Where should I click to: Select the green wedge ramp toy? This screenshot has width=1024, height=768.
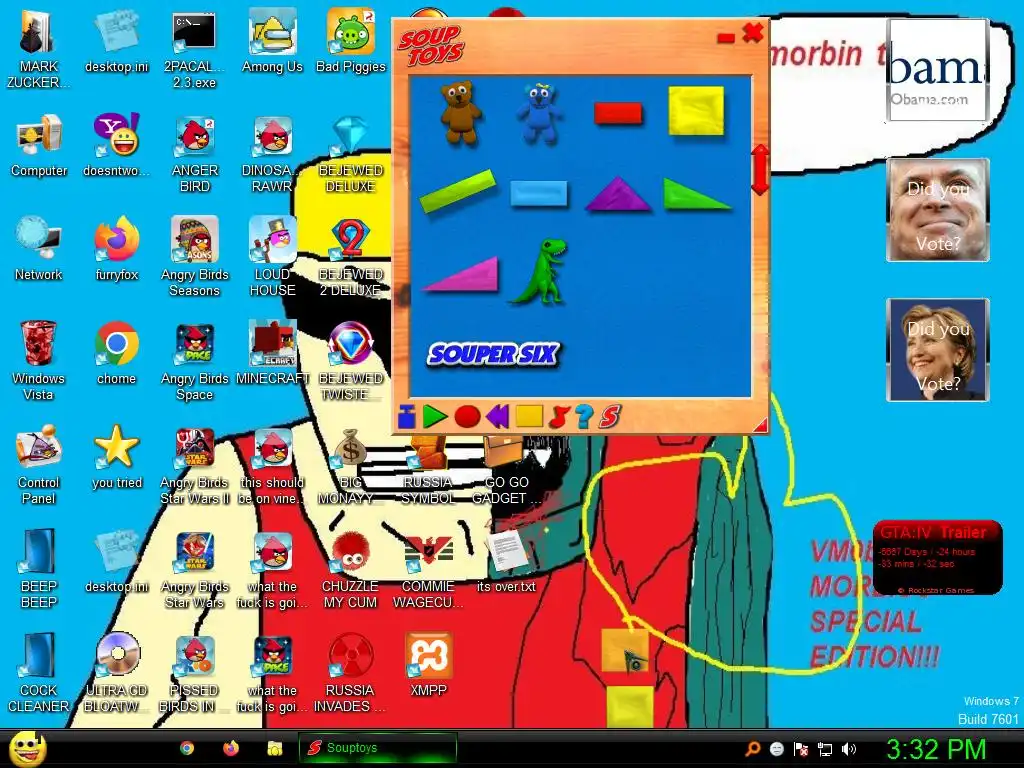pyautogui.click(x=696, y=195)
